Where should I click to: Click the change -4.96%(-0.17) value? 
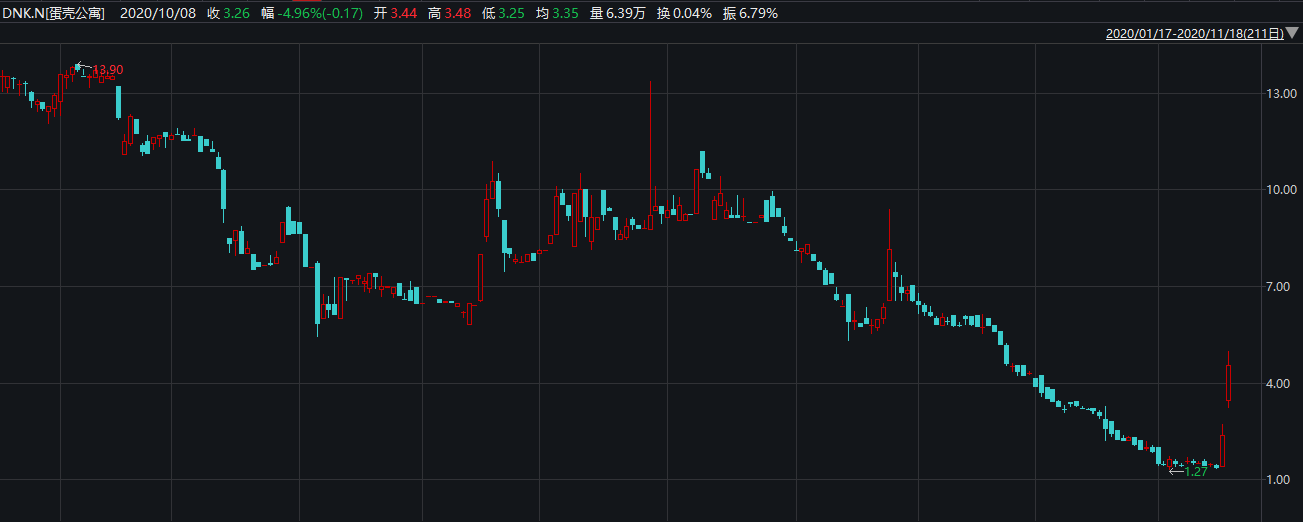(322, 13)
